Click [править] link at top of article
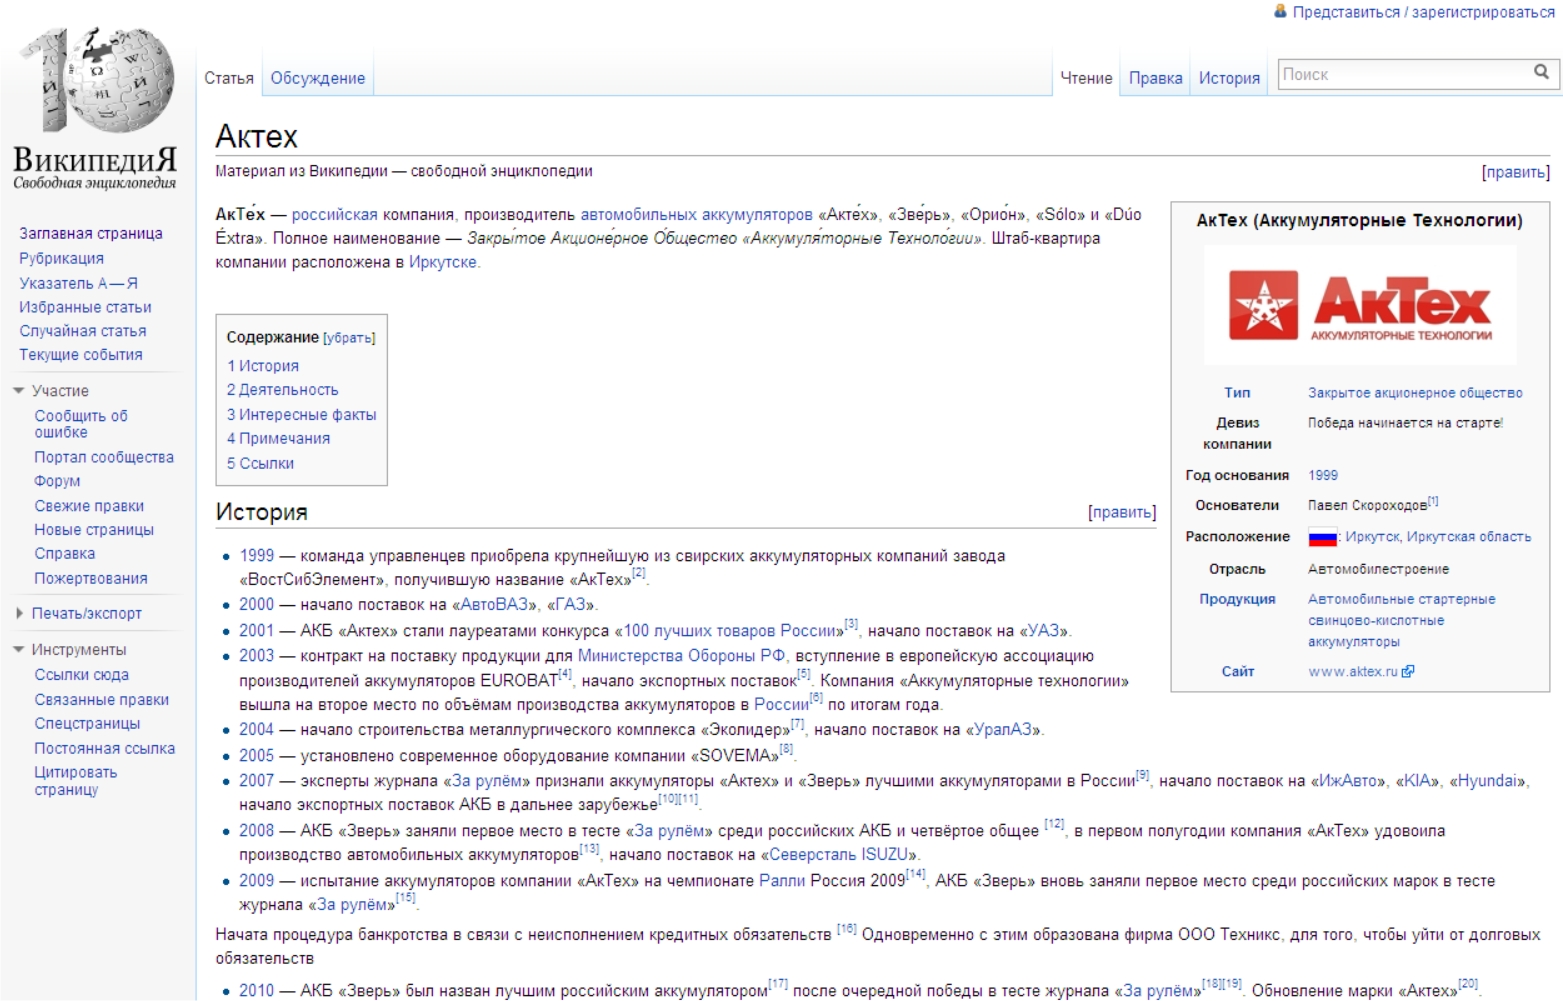This screenshot has width=1563, height=1001. coord(1516,172)
